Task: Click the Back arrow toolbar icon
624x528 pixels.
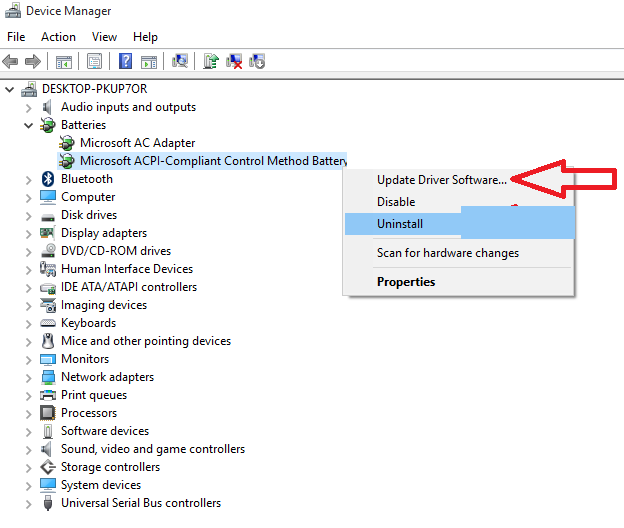Action: pos(10,61)
